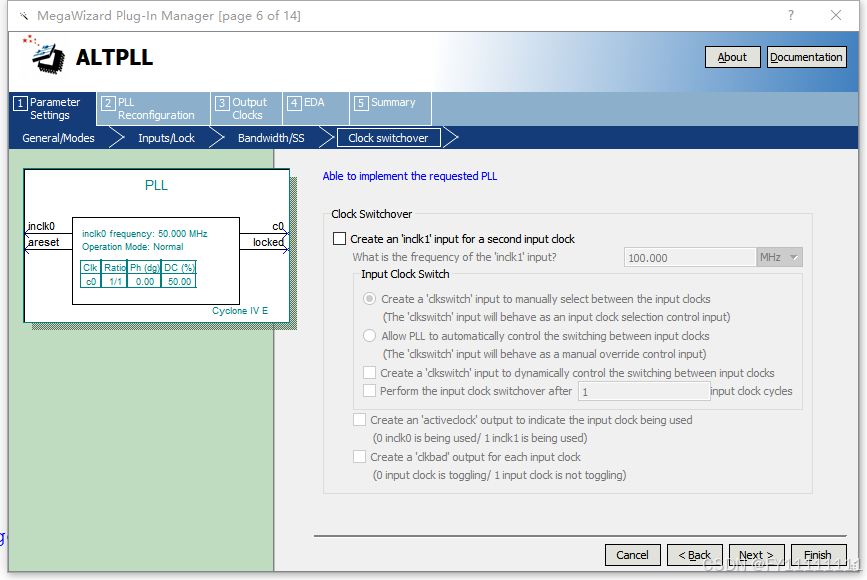Go to the Summary tab
The height and width of the screenshot is (580, 867).
pos(390,109)
